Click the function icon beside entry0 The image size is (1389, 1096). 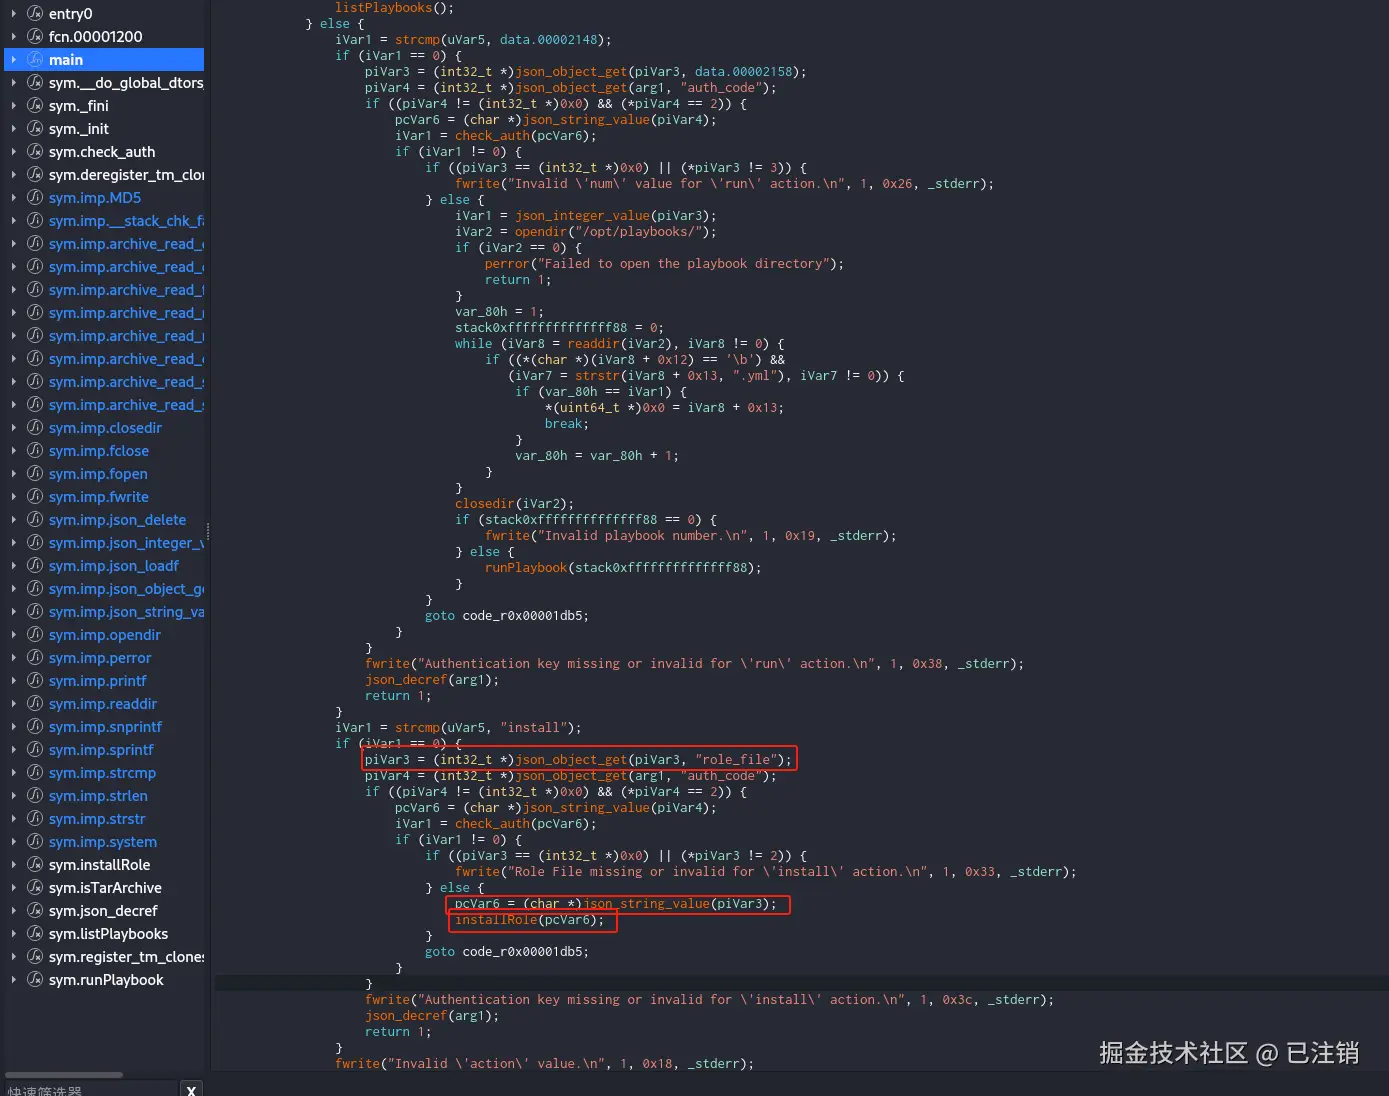tap(35, 14)
